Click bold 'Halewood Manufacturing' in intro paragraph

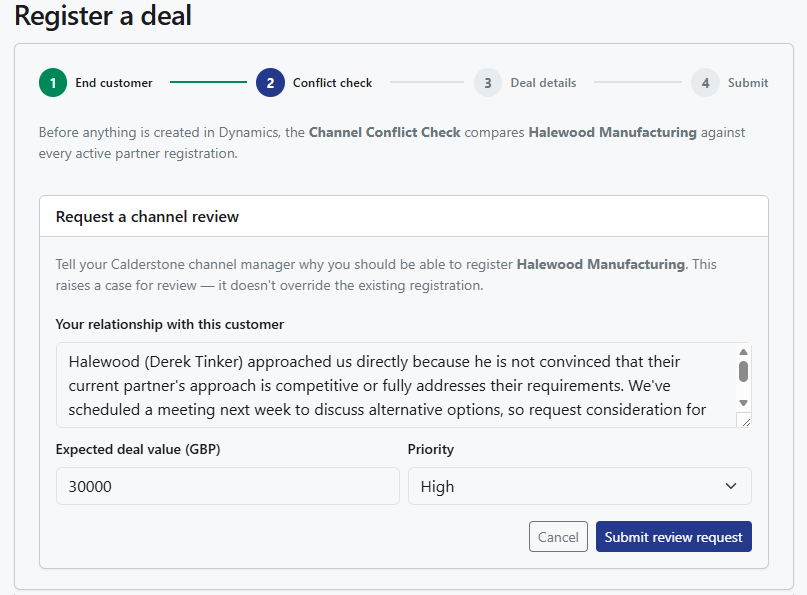(x=612, y=132)
